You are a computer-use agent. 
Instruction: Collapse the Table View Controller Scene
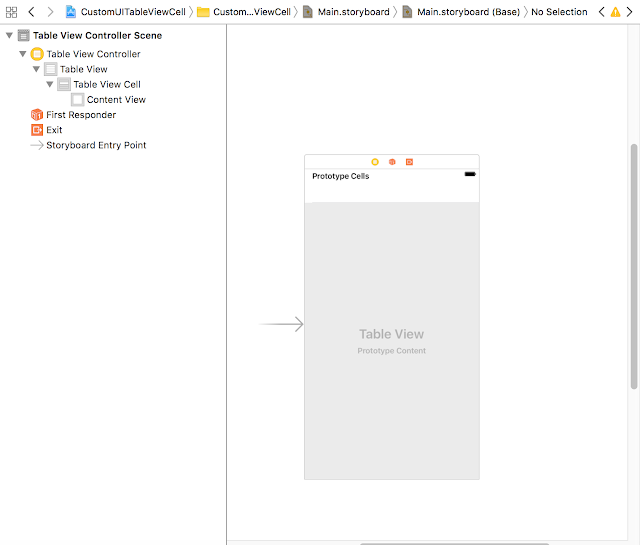tap(9, 36)
